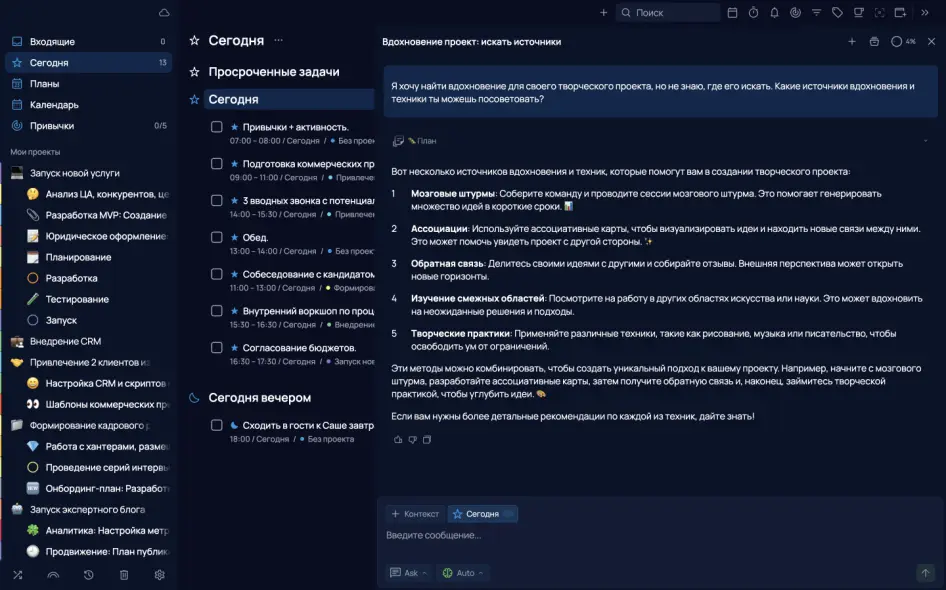
Task: Open the tags icon in toolbar
Action: point(837,13)
